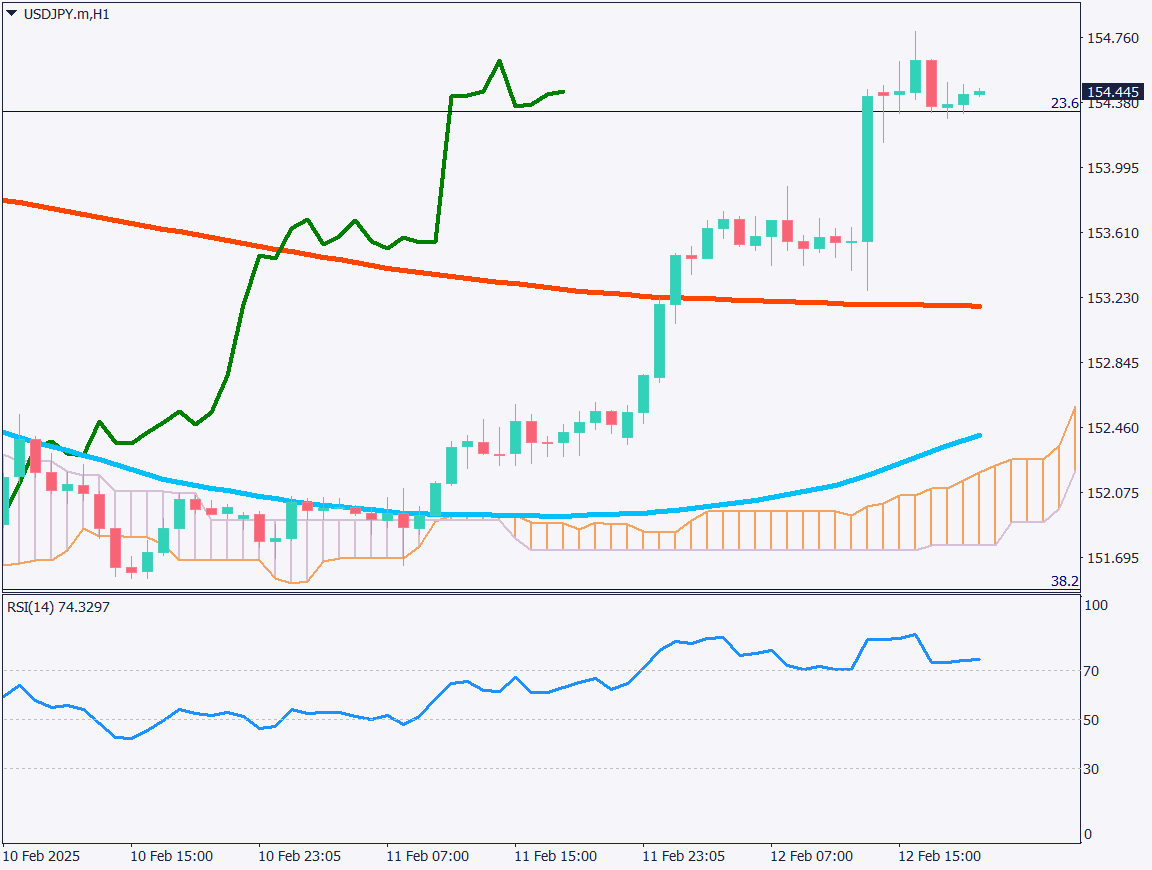The image size is (1152, 870).
Task: Select the current price tag 154.445
Action: point(1113,92)
